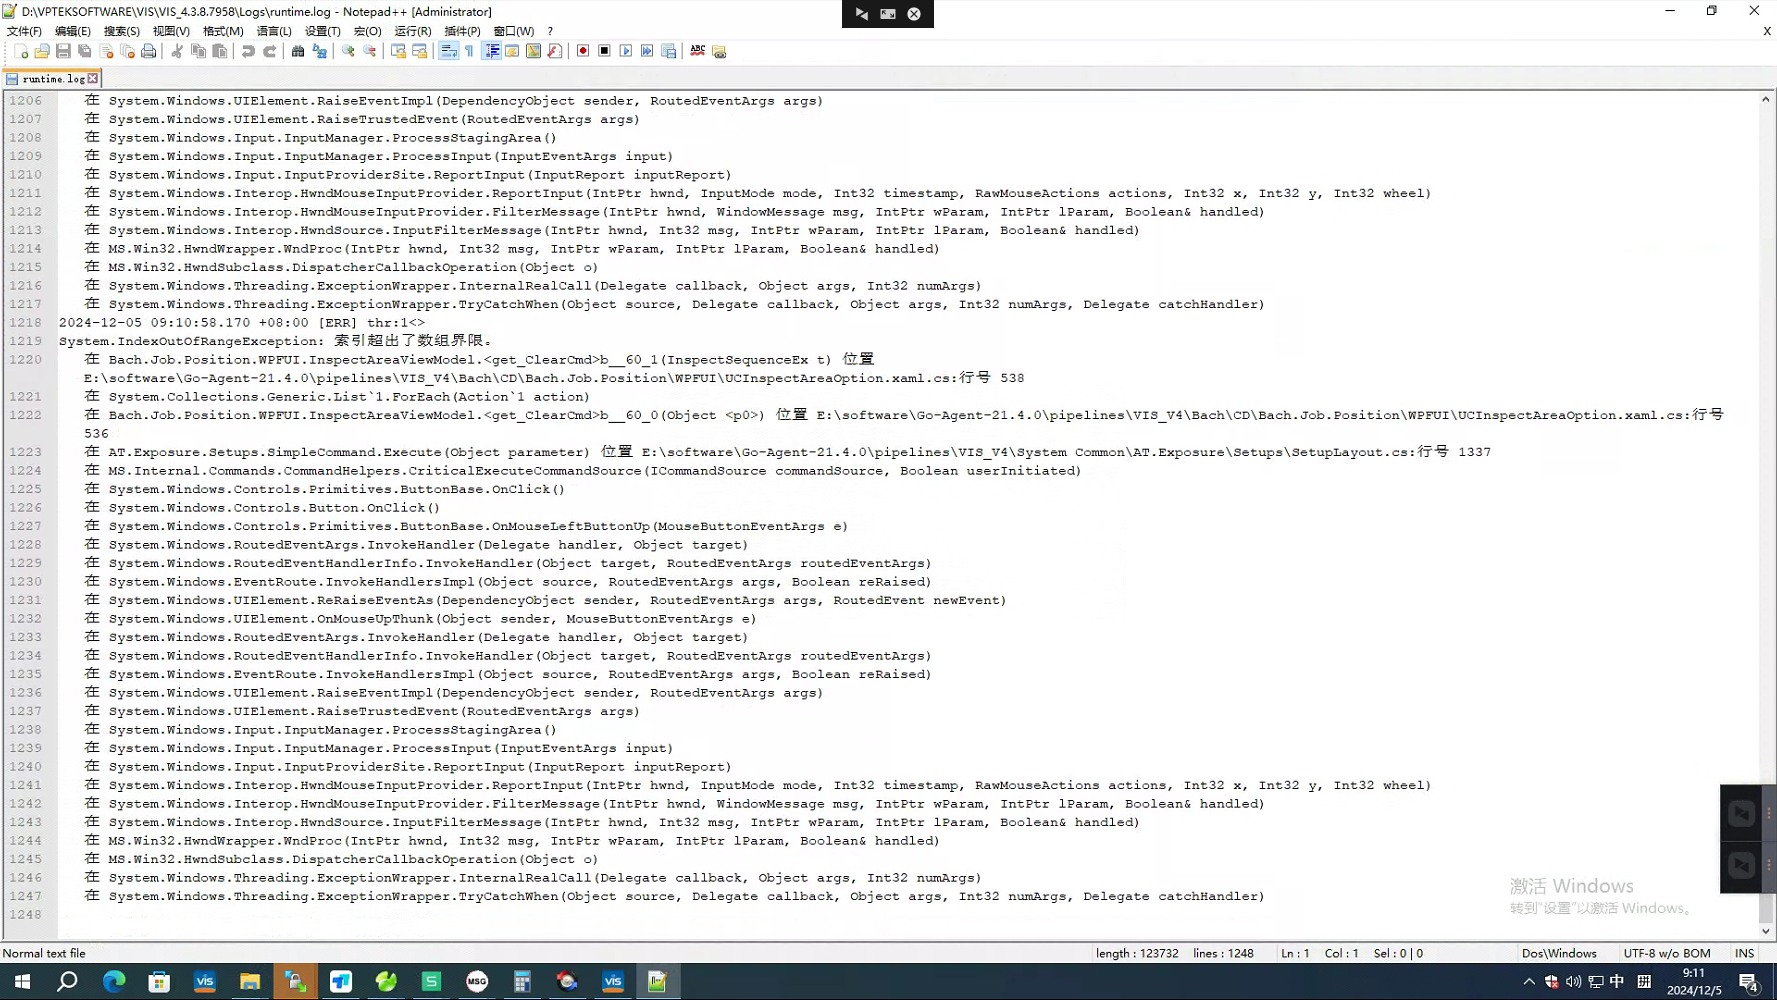1777x1000 pixels.
Task: Click 'length : 123732' in status bar
Action: tap(1136, 953)
